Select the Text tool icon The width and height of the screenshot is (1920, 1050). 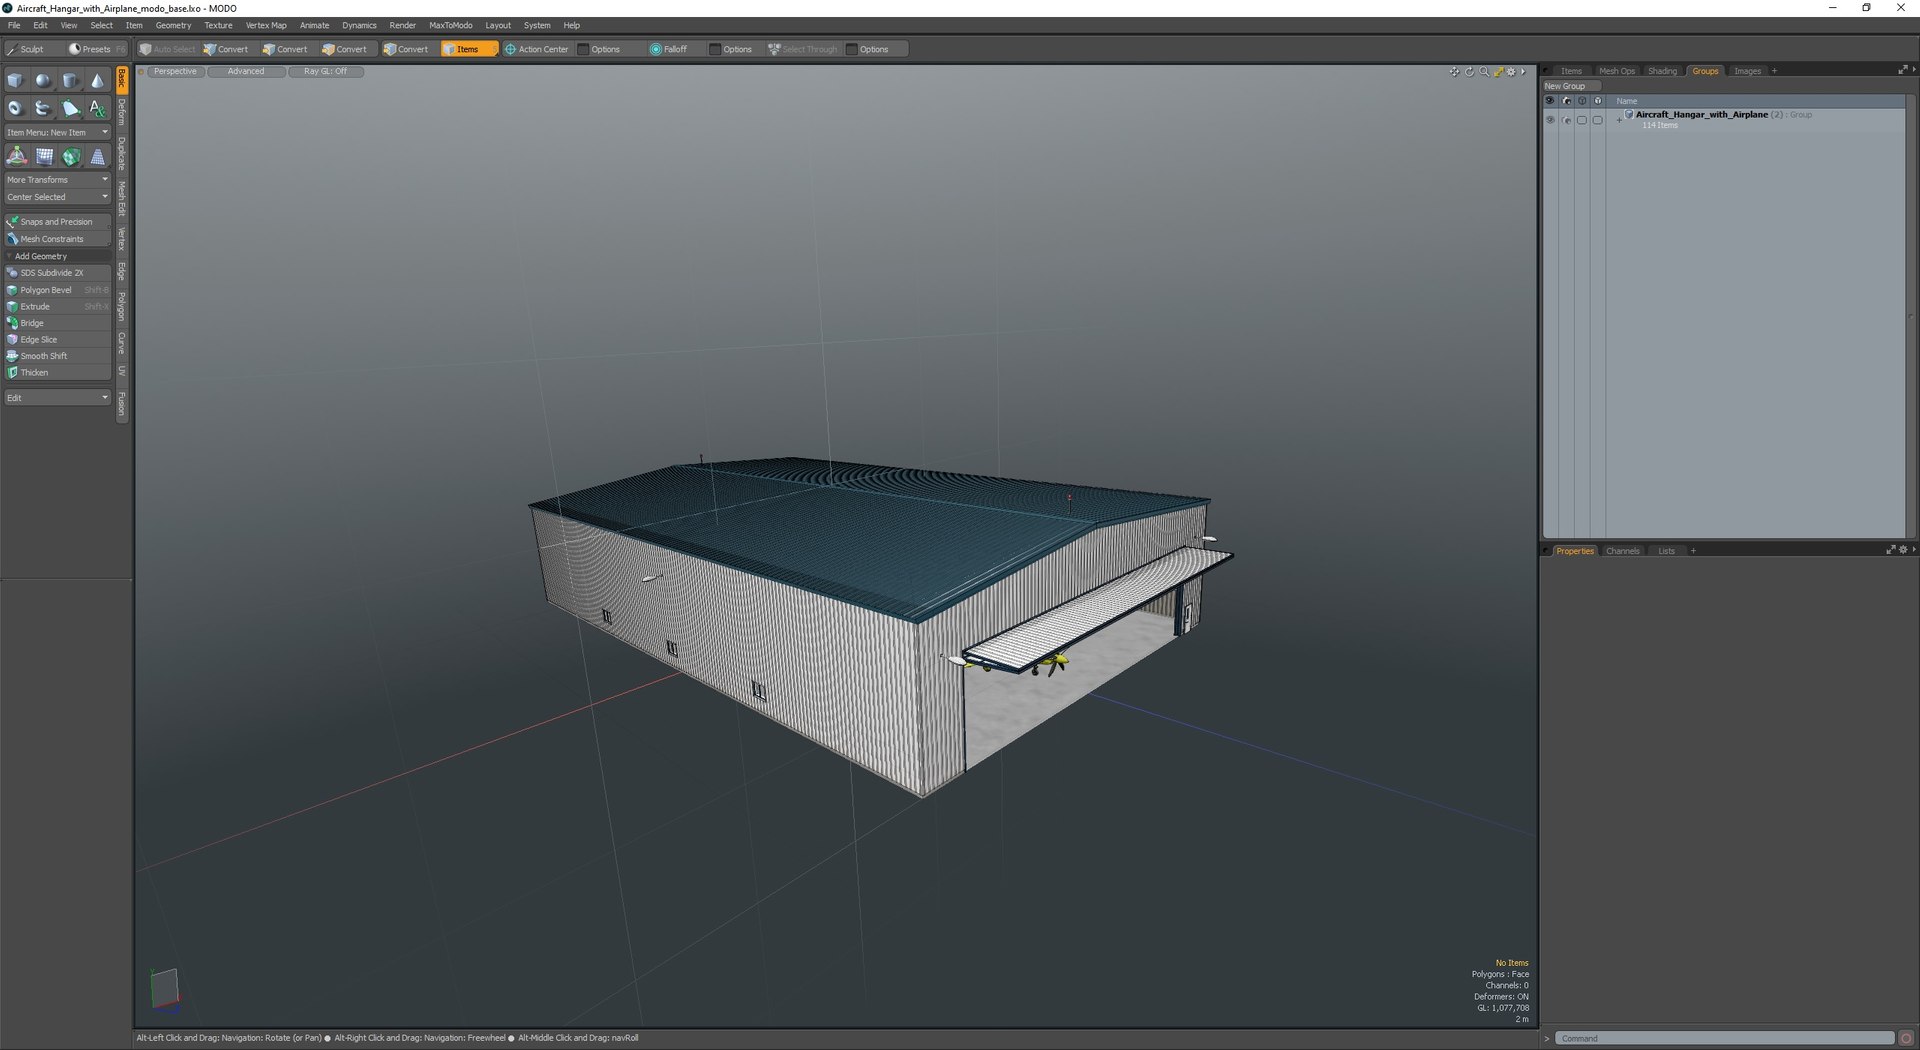97,108
